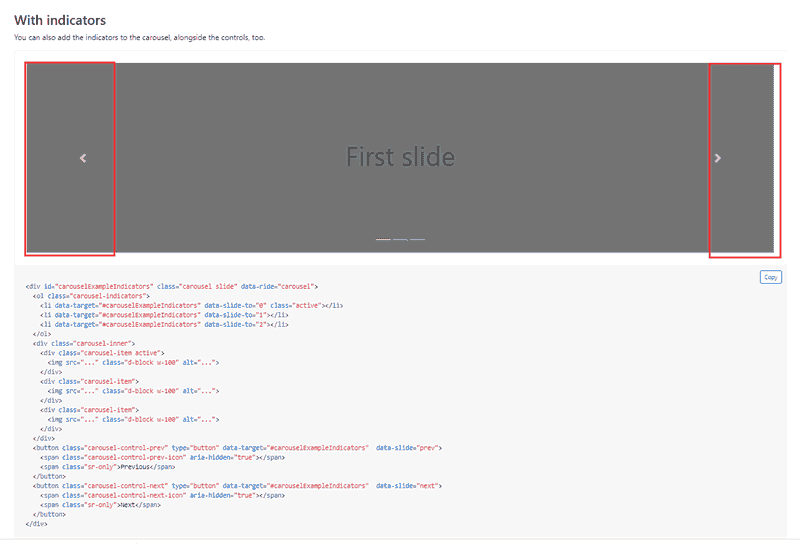Click the carousel-control-prev button code line

point(237,448)
